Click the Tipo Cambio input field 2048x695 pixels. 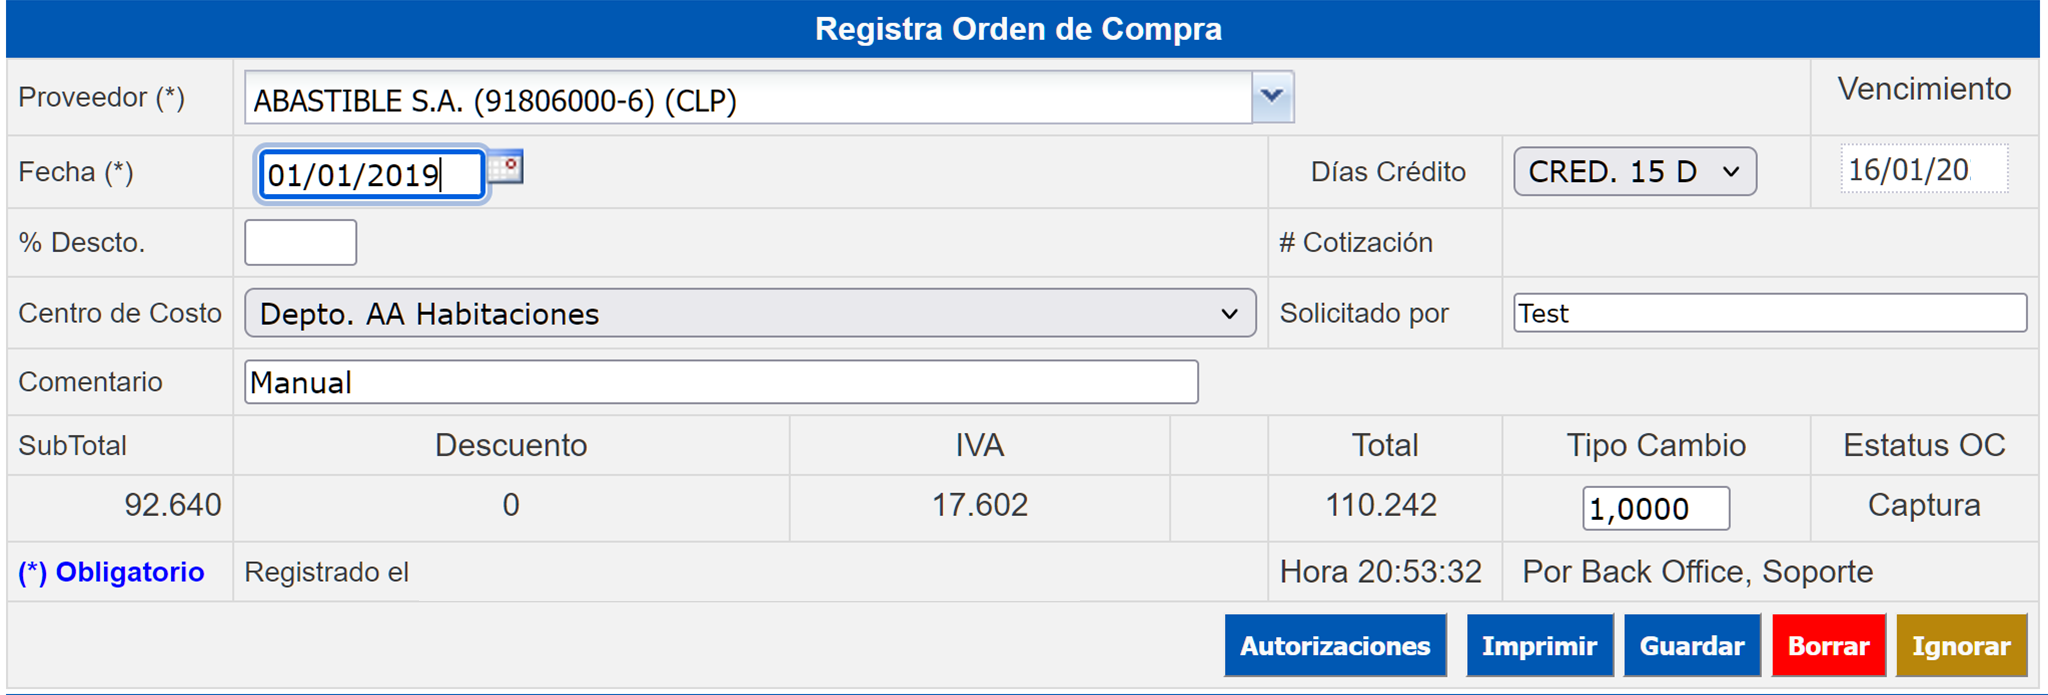point(1655,508)
